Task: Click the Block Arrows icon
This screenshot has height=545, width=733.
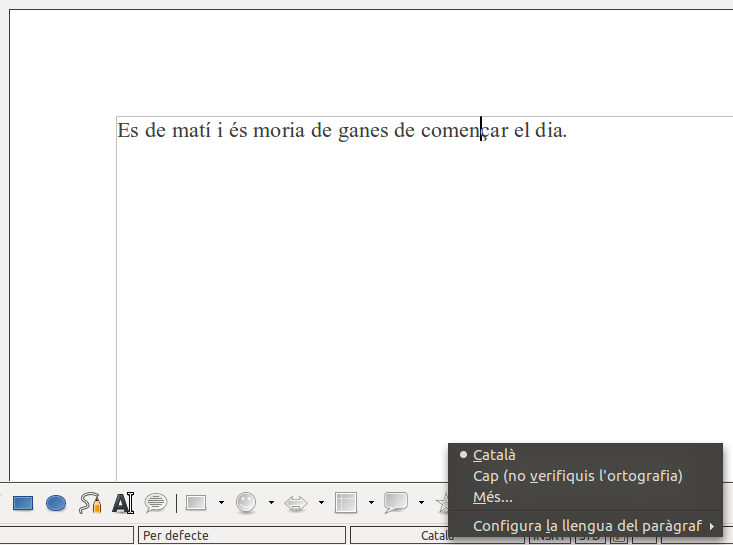Action: tap(296, 503)
